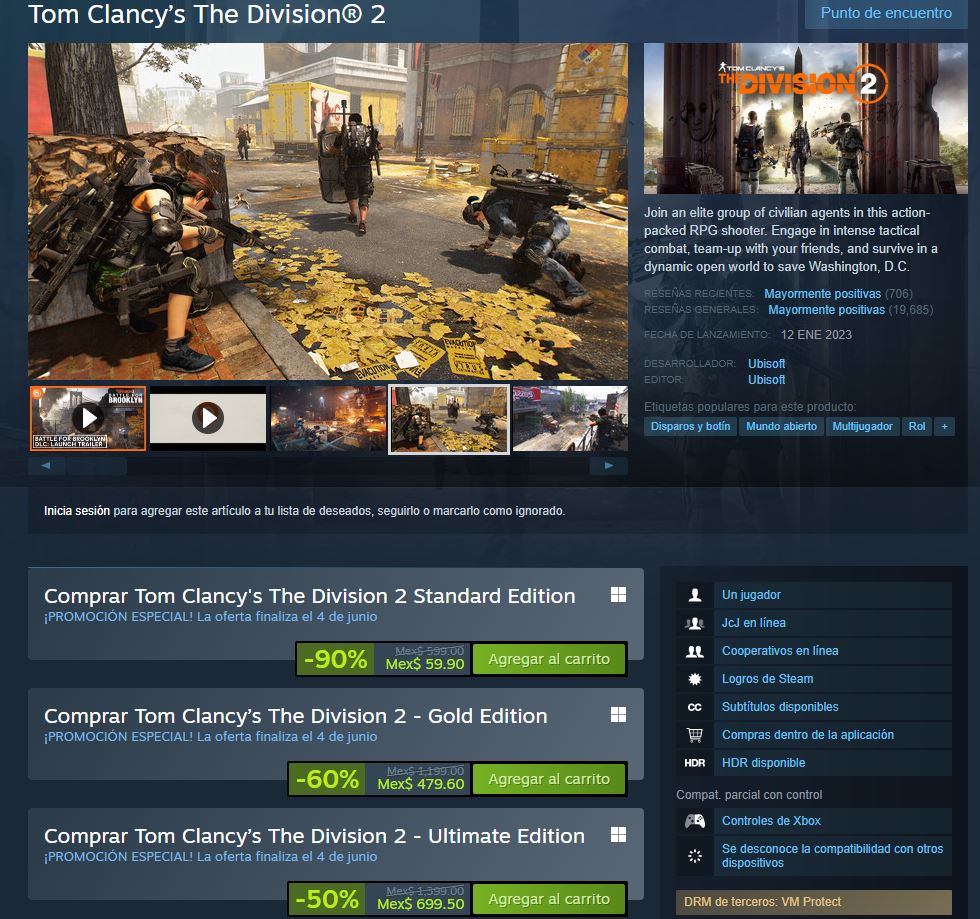Click the Windows icon on Ultimate Edition
This screenshot has width=980, height=919.
click(618, 835)
